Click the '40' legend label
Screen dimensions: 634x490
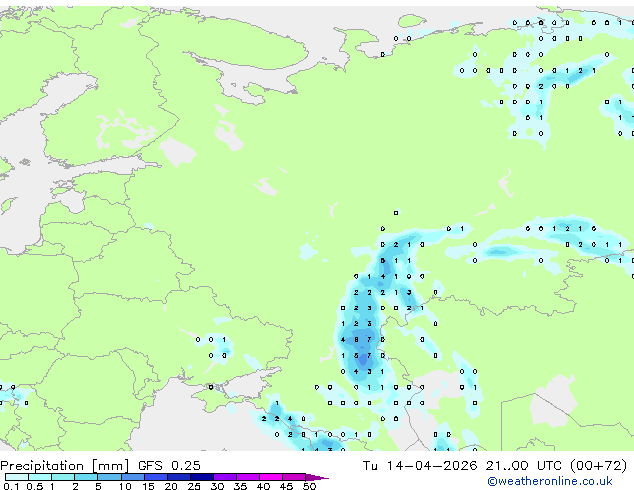tap(263, 486)
